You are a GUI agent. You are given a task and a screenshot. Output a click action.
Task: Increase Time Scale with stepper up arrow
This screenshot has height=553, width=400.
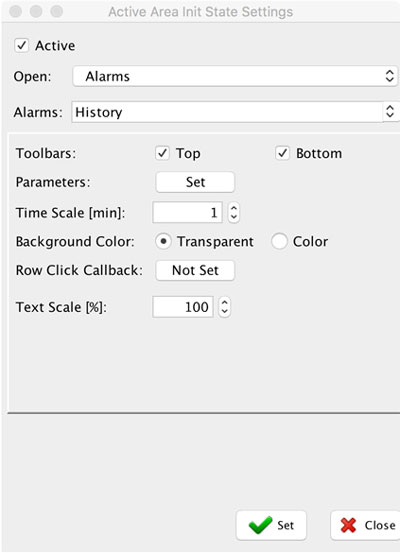click(x=234, y=208)
